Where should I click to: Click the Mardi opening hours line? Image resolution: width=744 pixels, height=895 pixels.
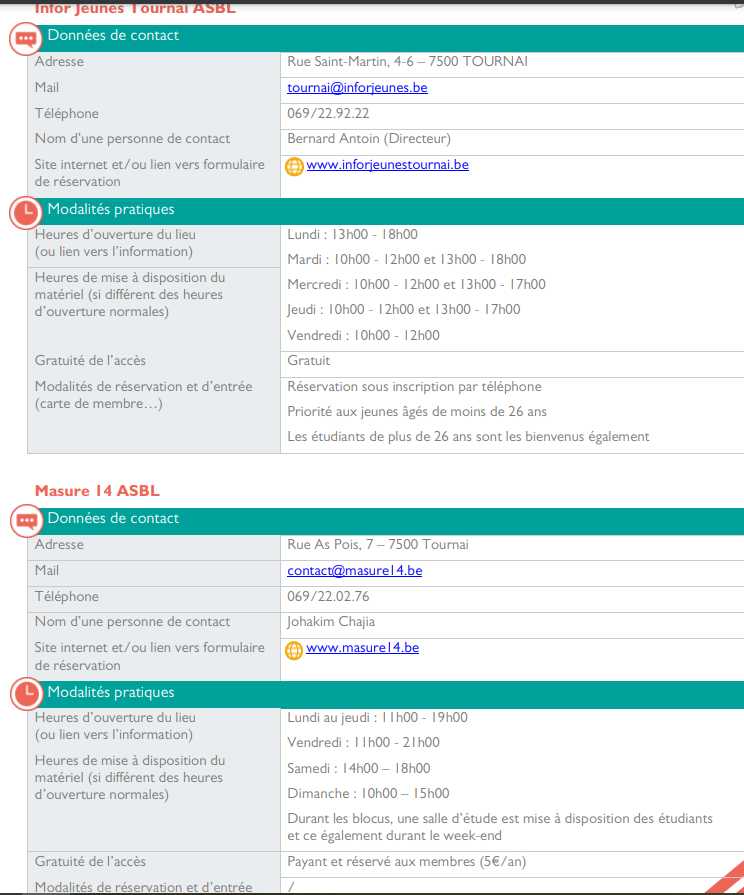(407, 259)
